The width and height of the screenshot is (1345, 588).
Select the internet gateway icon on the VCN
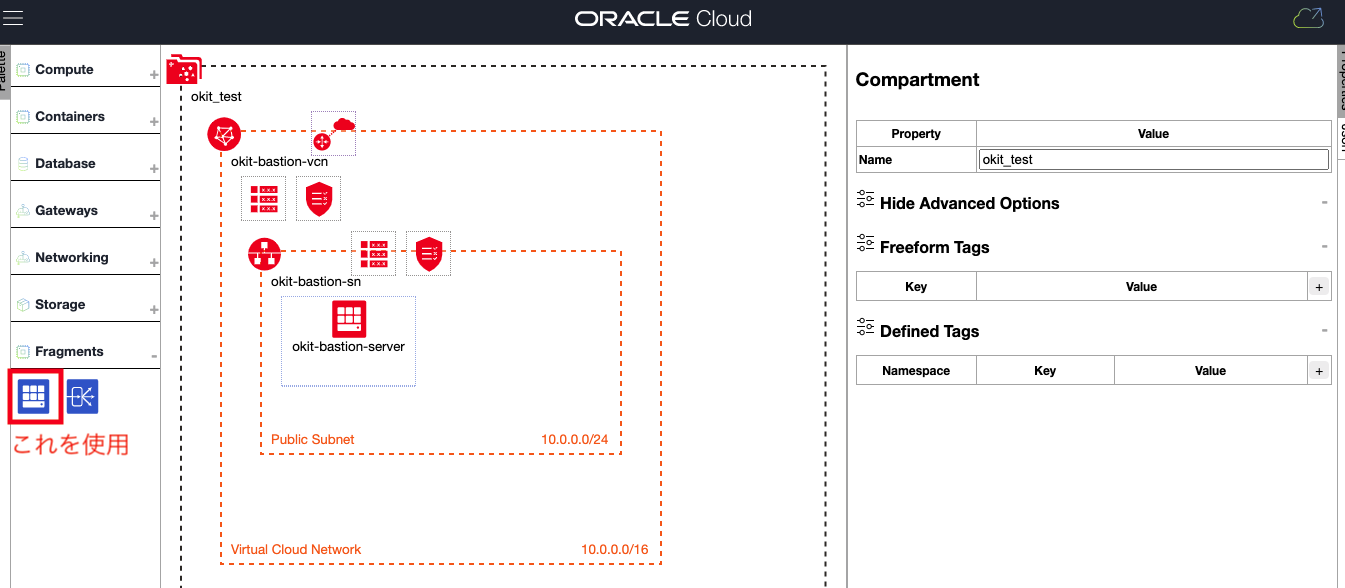tap(333, 133)
